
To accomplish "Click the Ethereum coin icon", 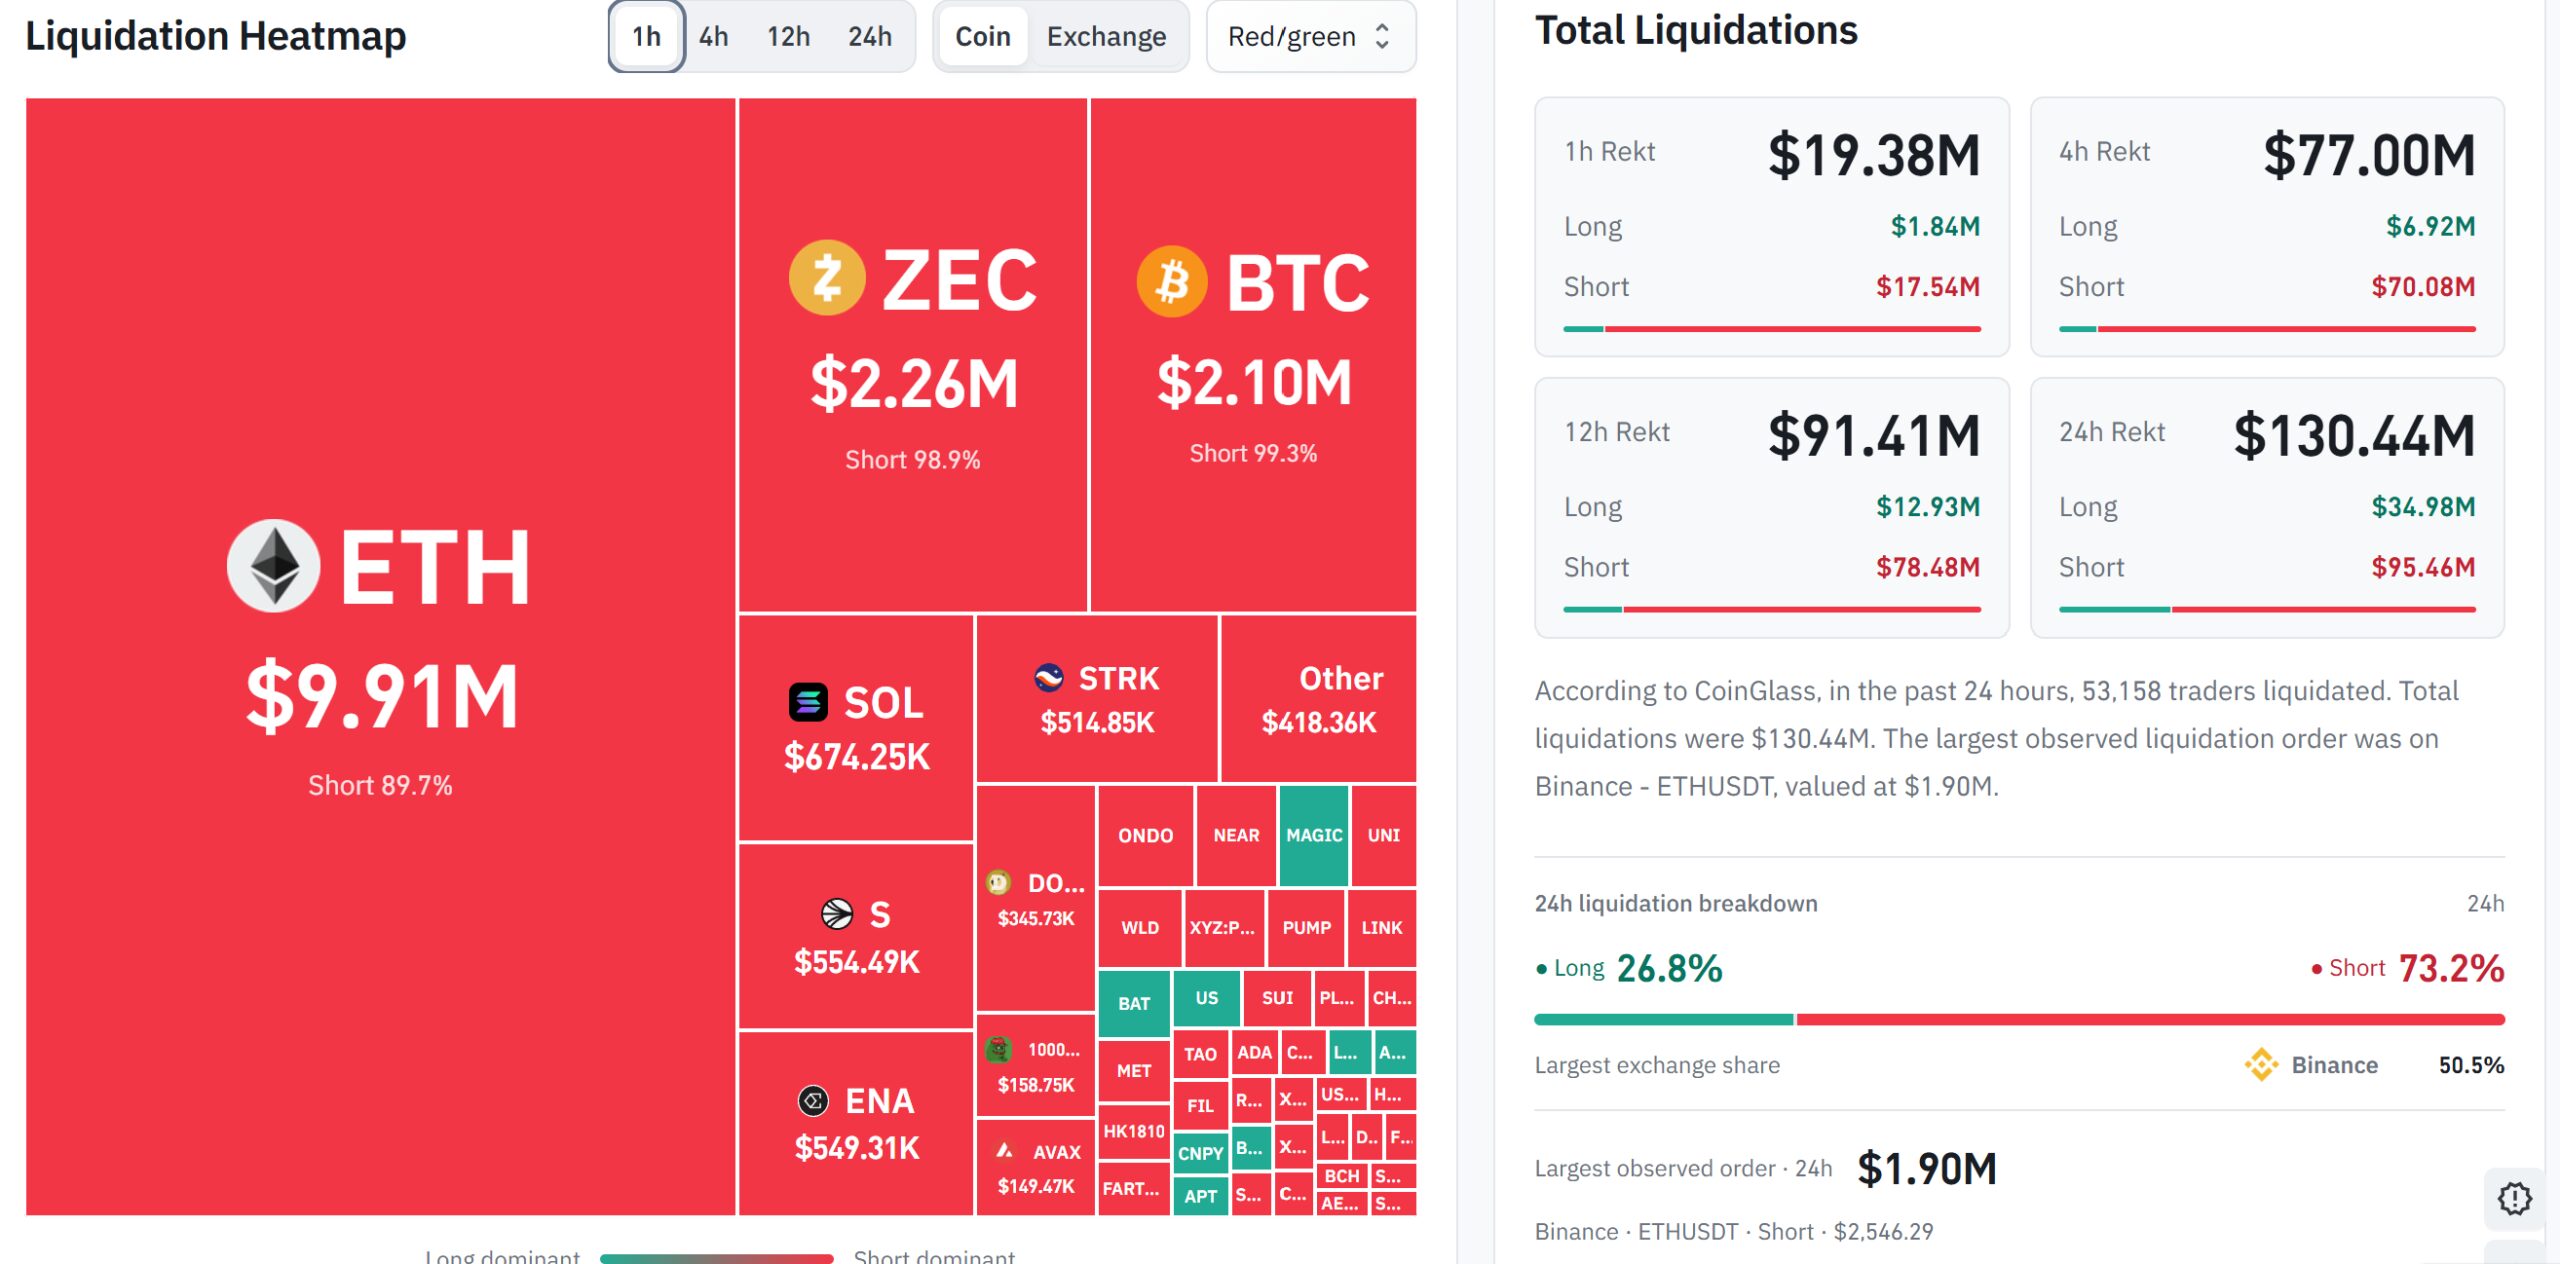I will (x=273, y=566).
